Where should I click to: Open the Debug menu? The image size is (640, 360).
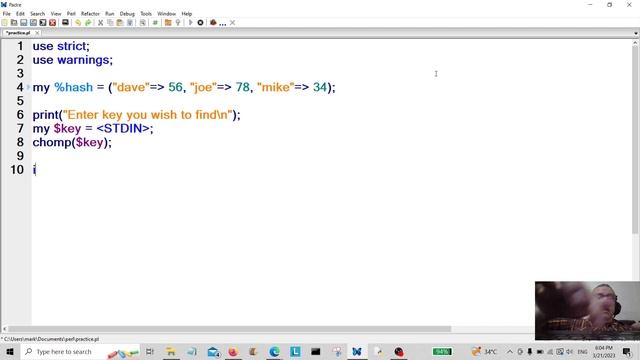pyautogui.click(x=127, y=13)
